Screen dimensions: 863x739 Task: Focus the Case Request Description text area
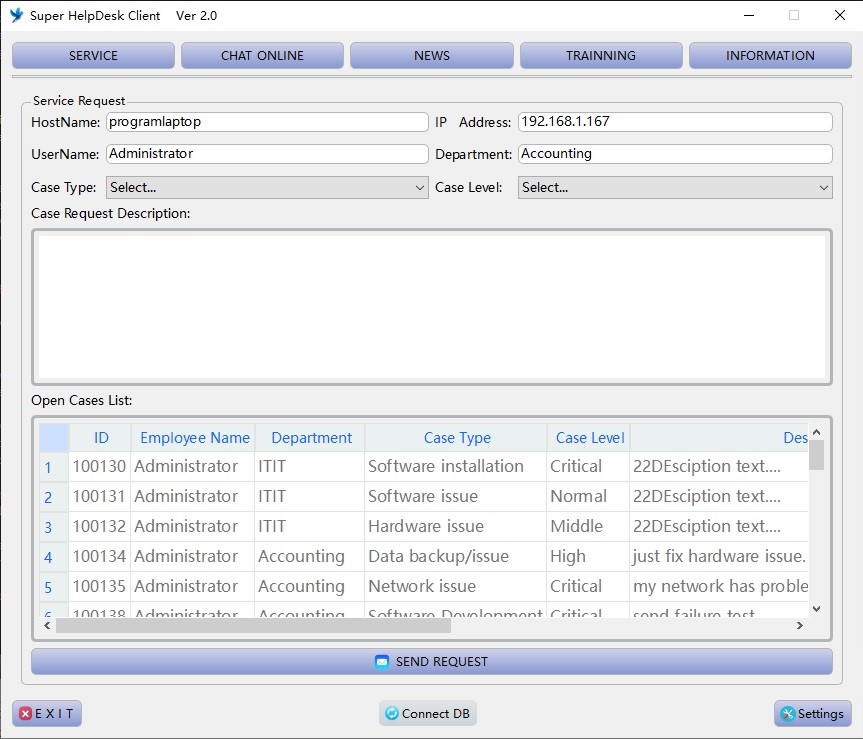[431, 306]
